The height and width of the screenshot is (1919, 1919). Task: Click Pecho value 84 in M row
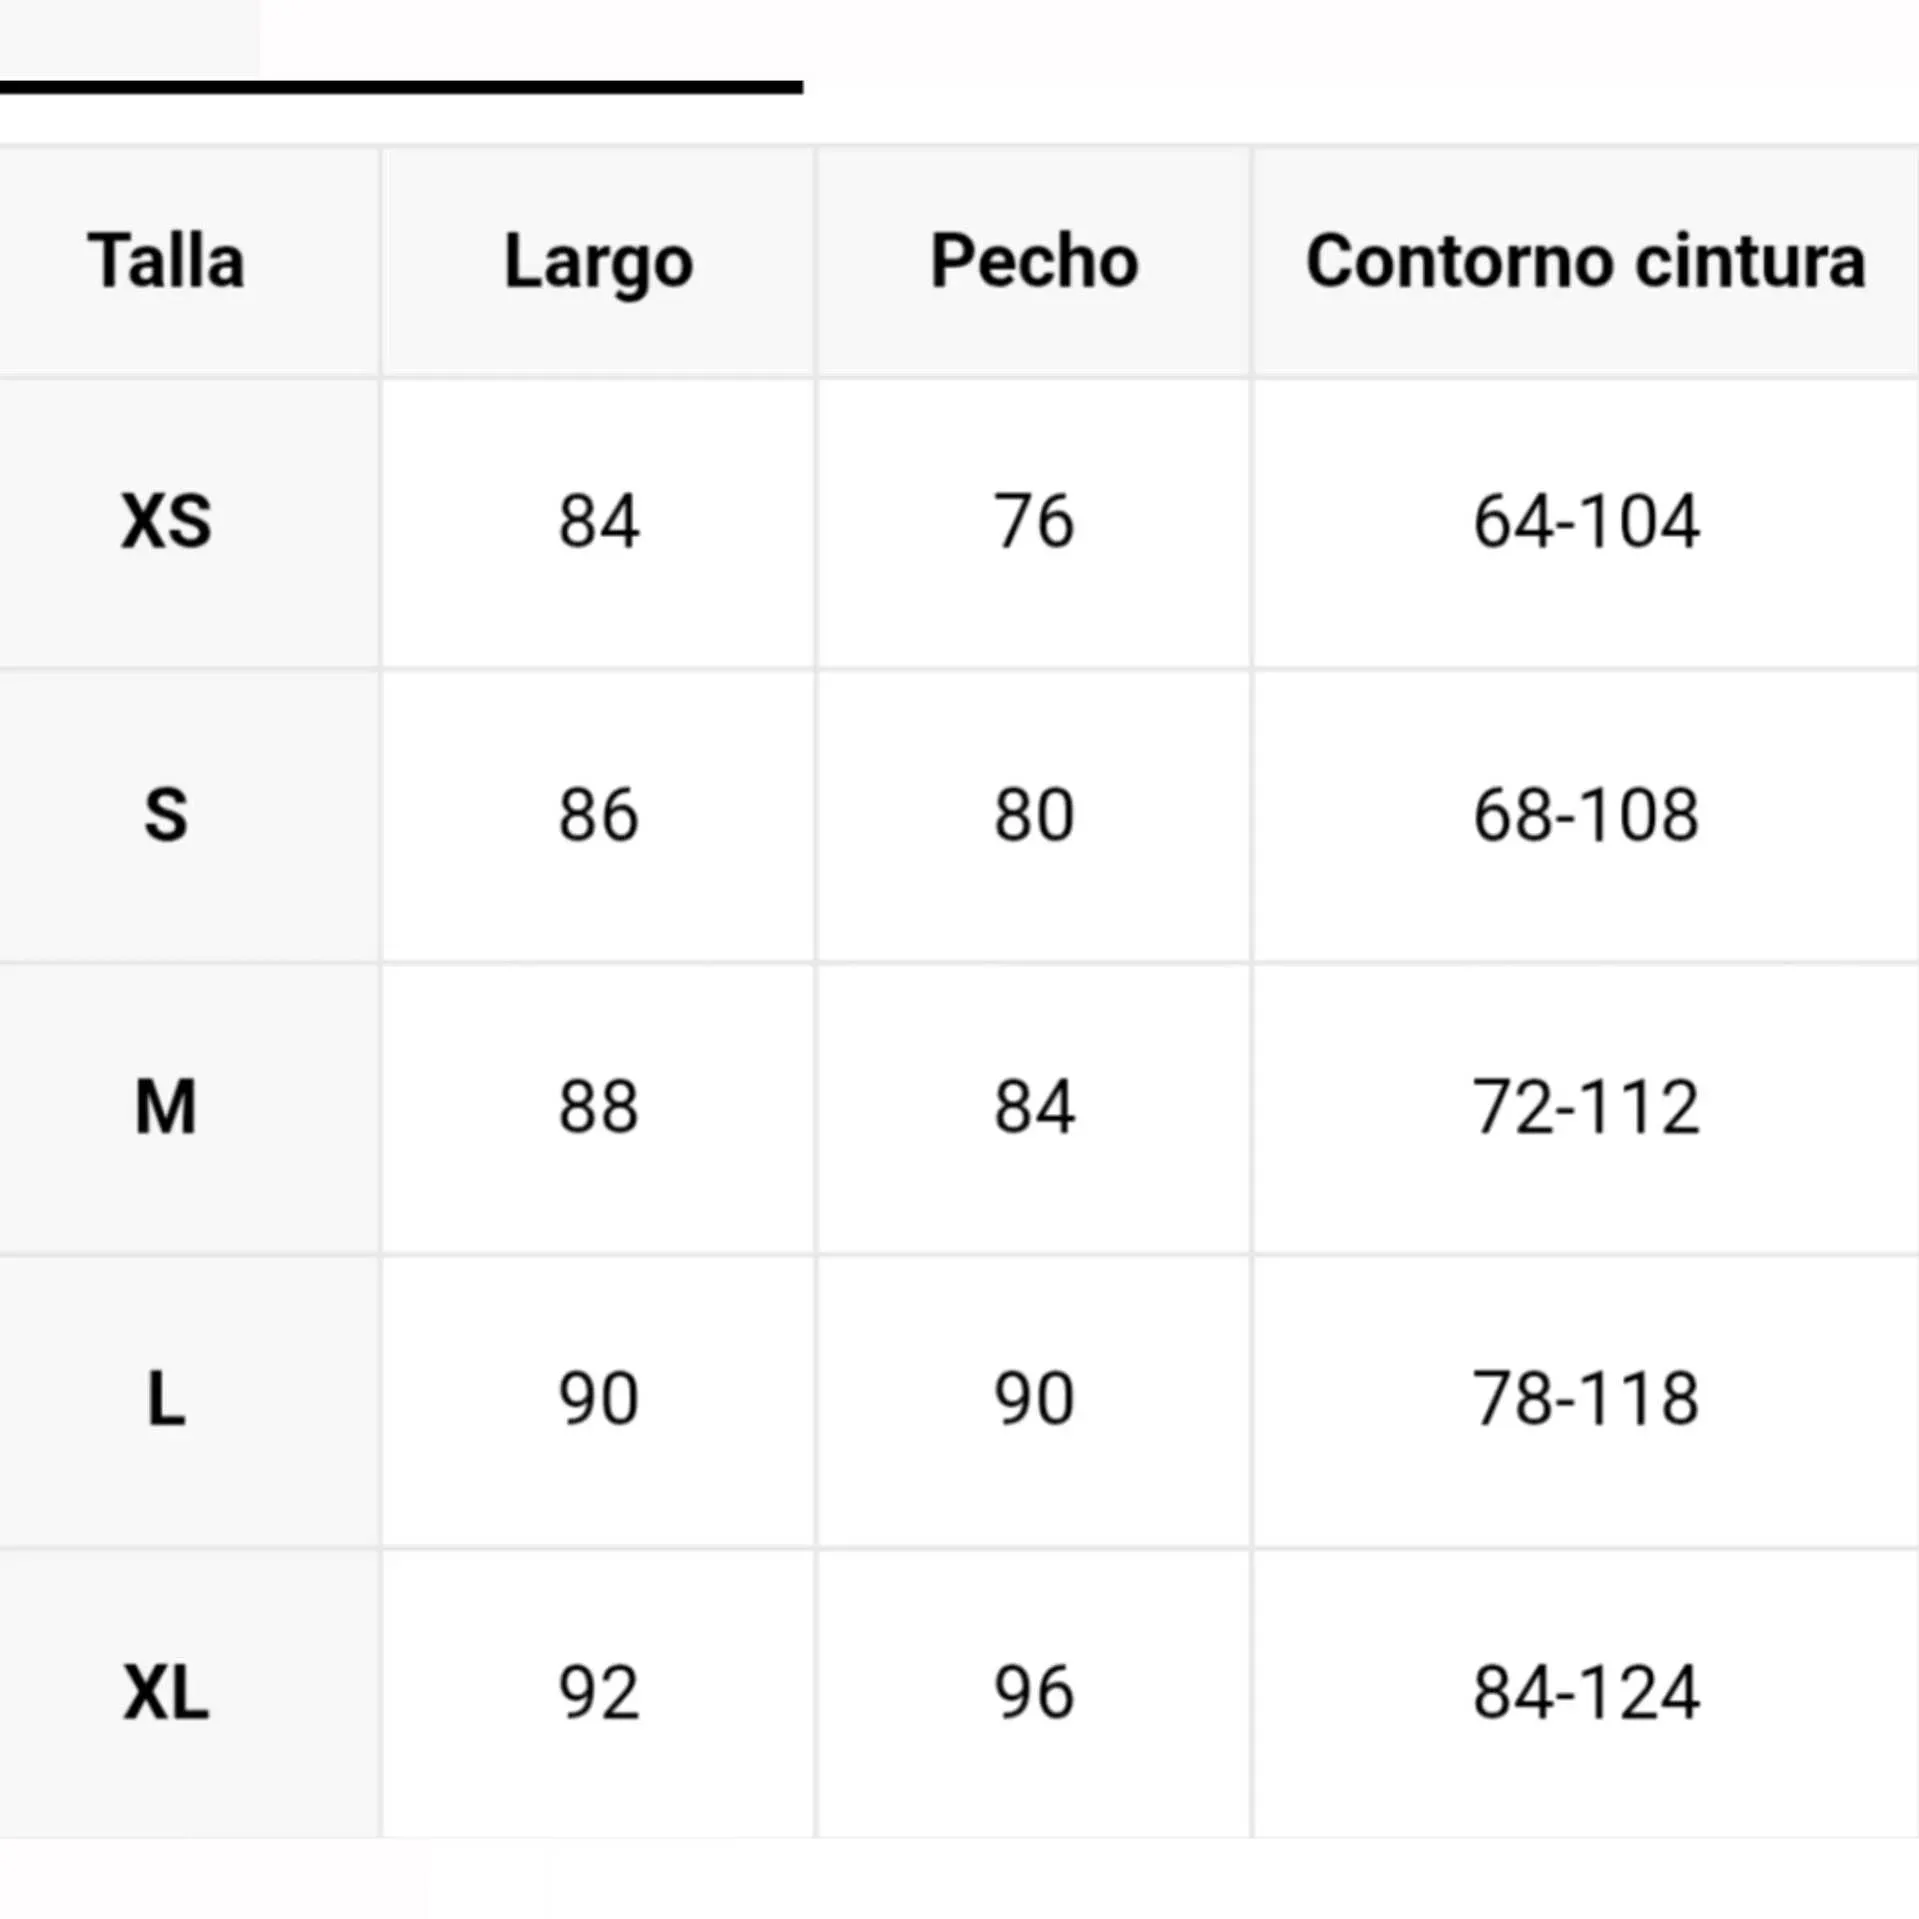point(1034,1107)
